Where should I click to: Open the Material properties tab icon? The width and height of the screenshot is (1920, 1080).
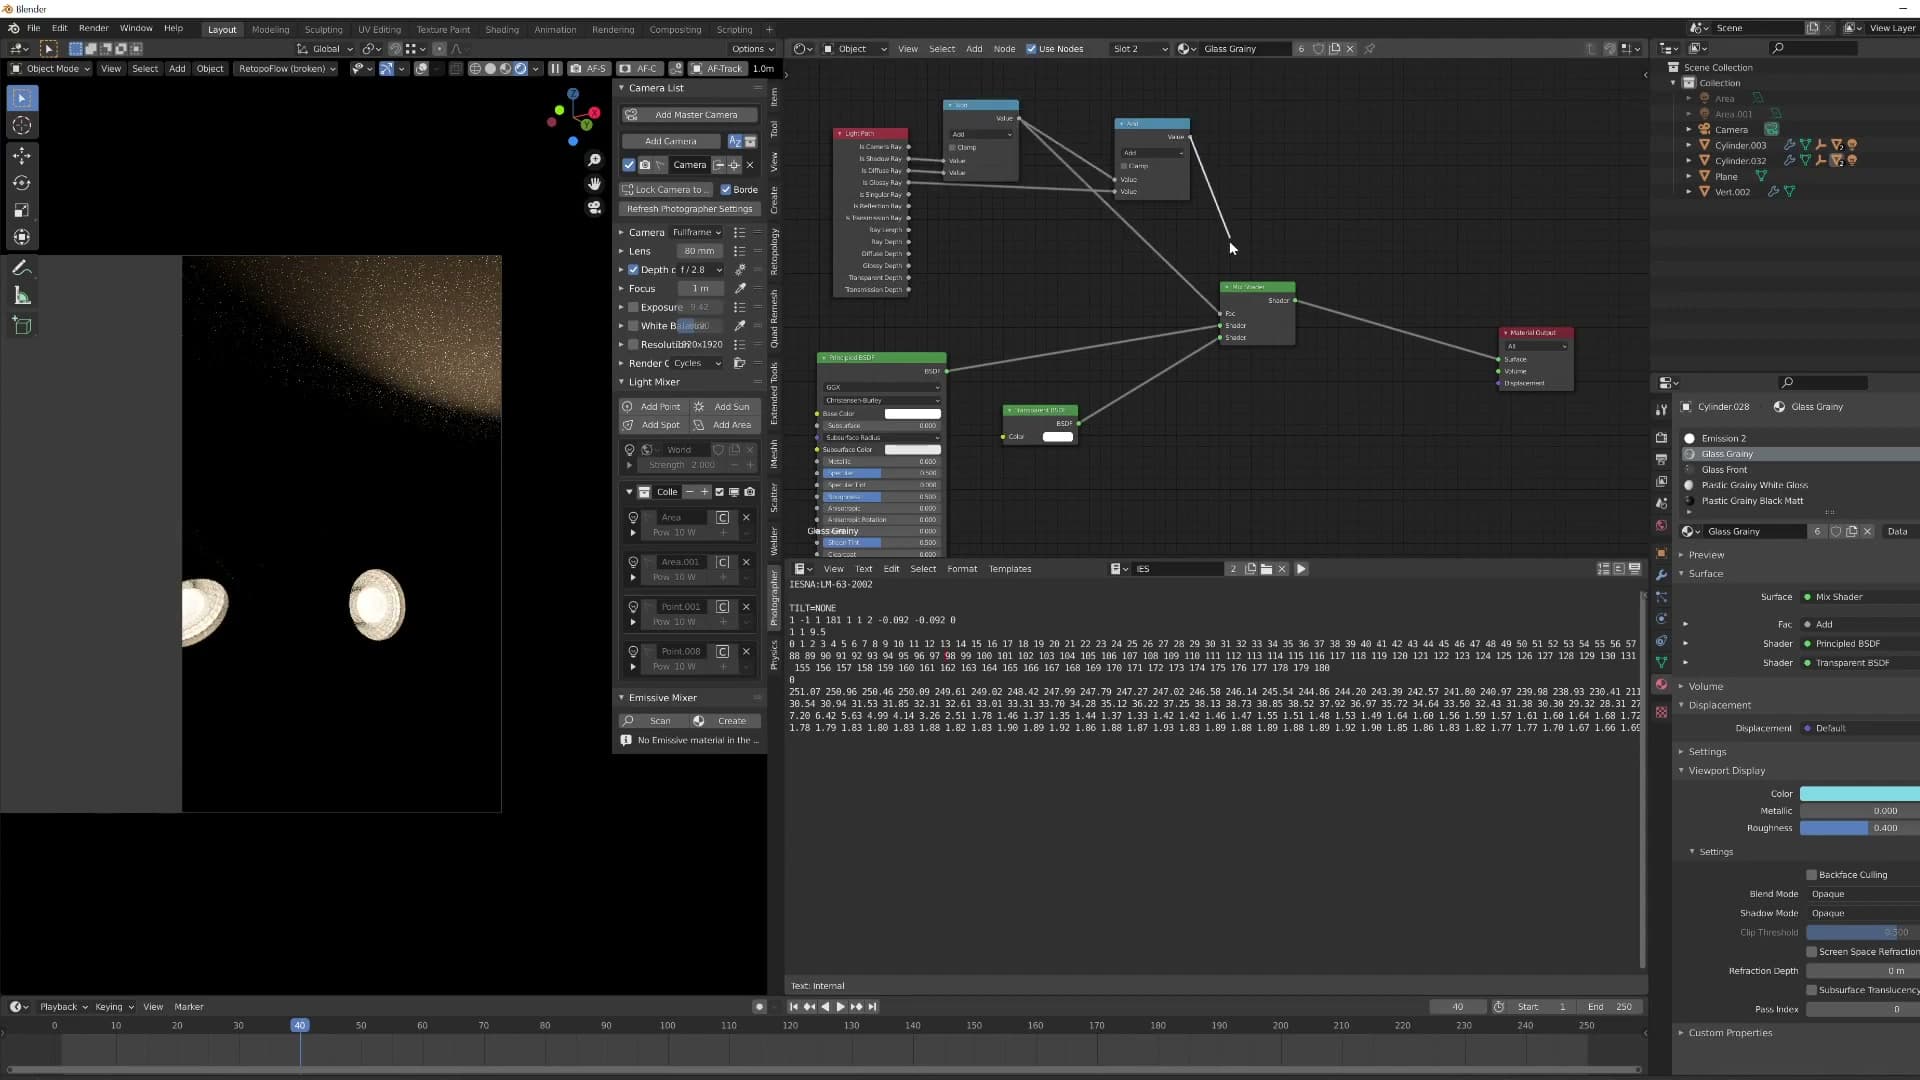pos(1661,685)
